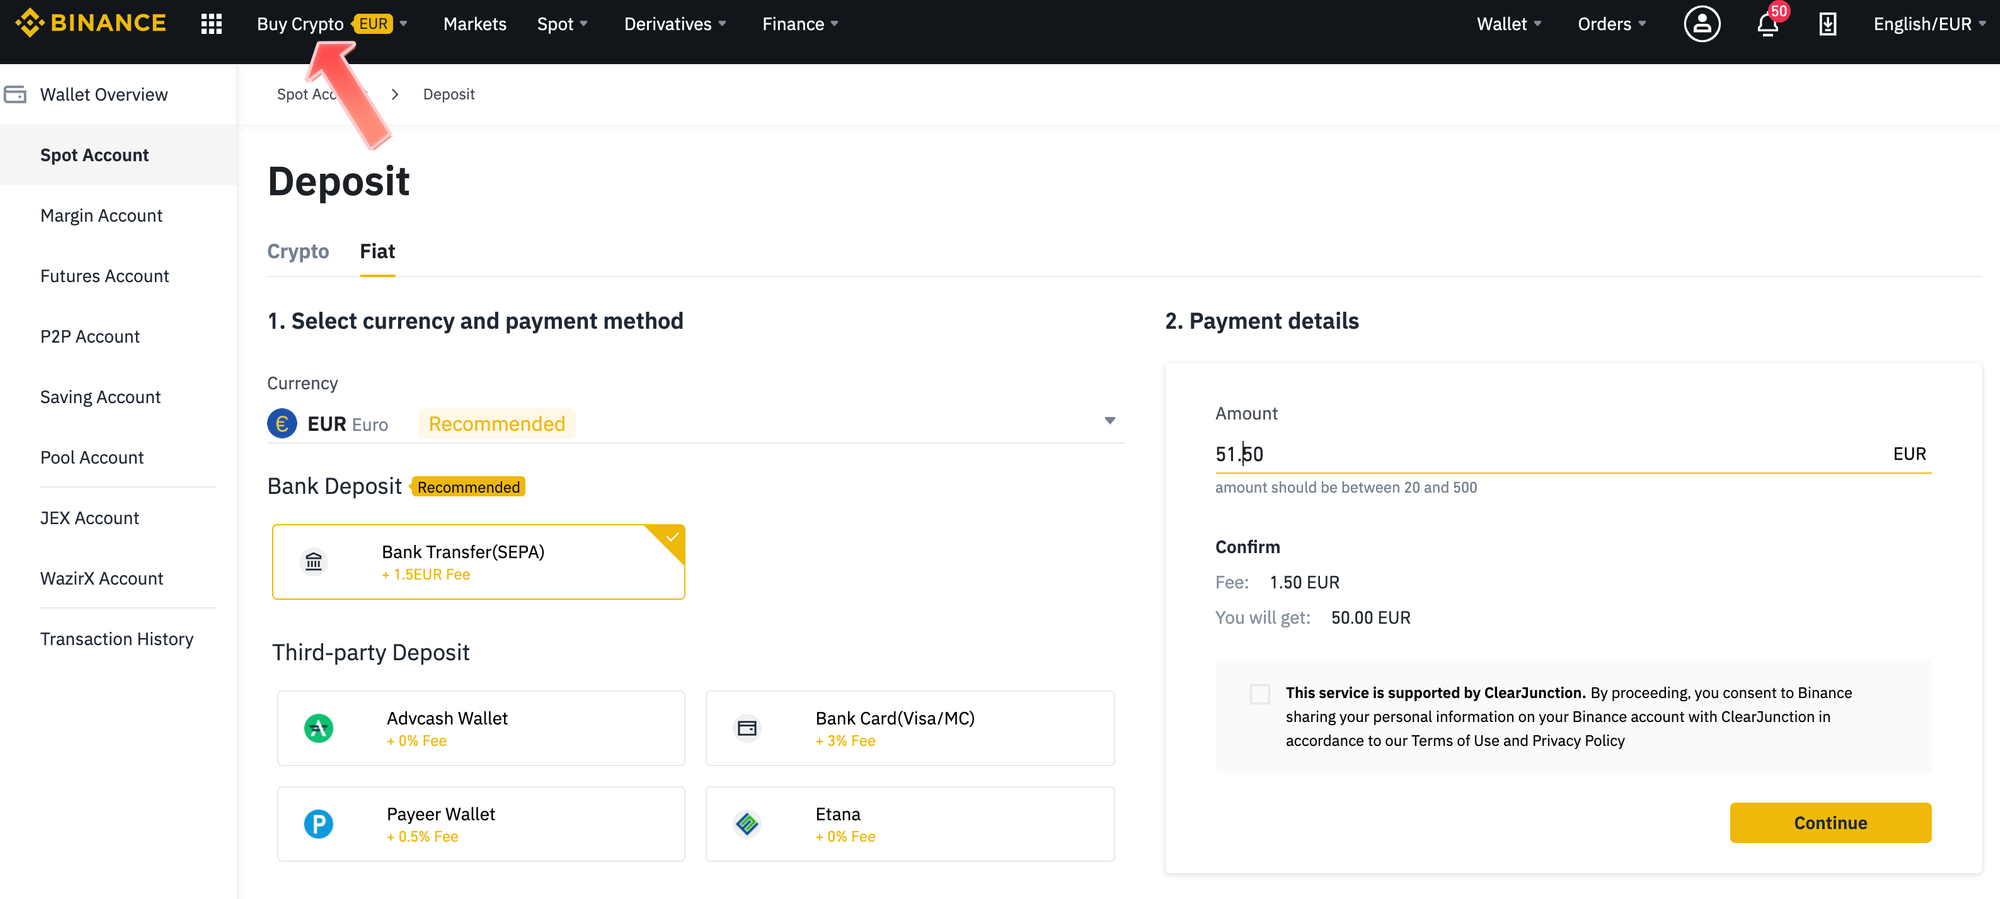Click the Binance logo
2000x899 pixels.
coord(90,23)
